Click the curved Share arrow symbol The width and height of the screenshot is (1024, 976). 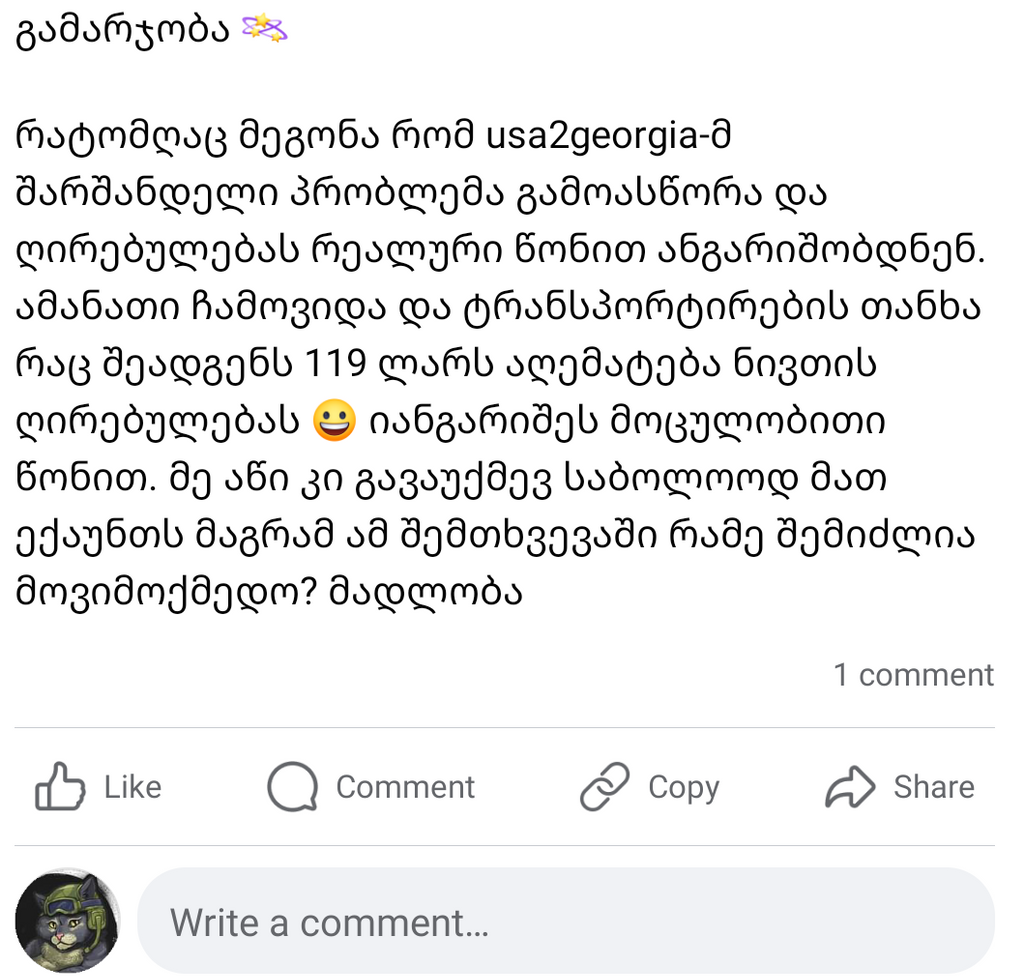(852, 787)
